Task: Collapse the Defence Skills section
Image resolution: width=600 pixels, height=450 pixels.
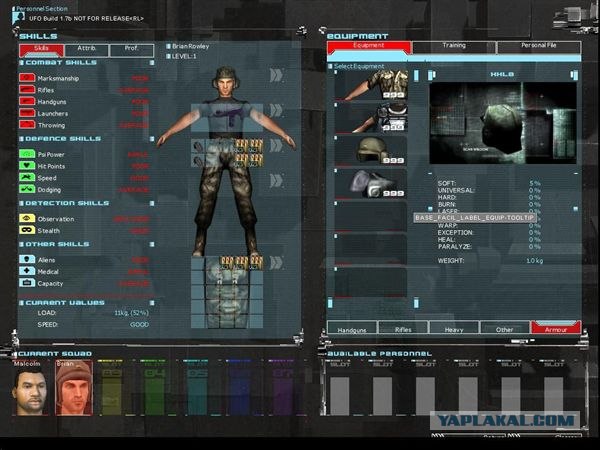Action: [152, 139]
